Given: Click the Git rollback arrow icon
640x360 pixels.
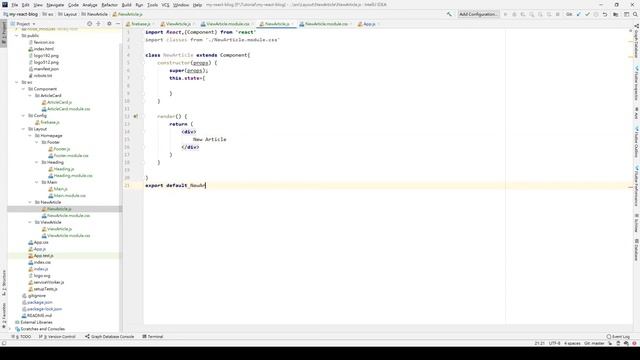Looking at the screenshot, I should [605, 14].
